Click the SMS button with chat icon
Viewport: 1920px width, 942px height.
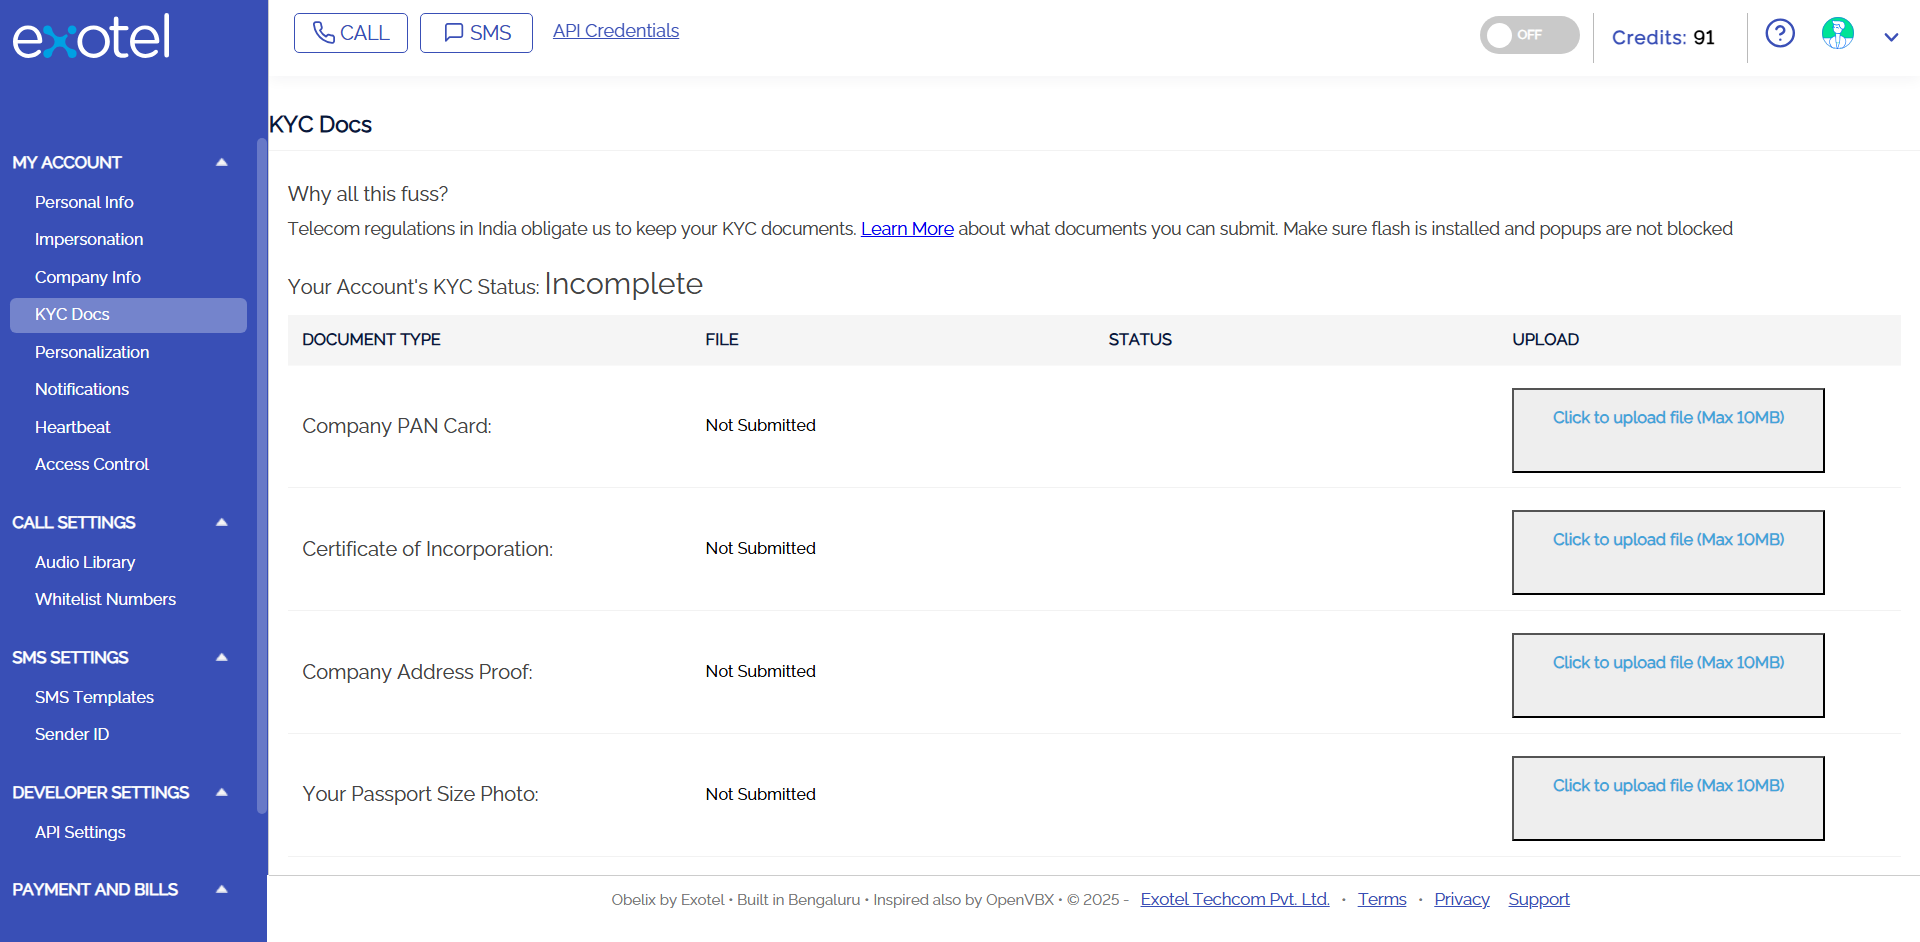click(476, 33)
